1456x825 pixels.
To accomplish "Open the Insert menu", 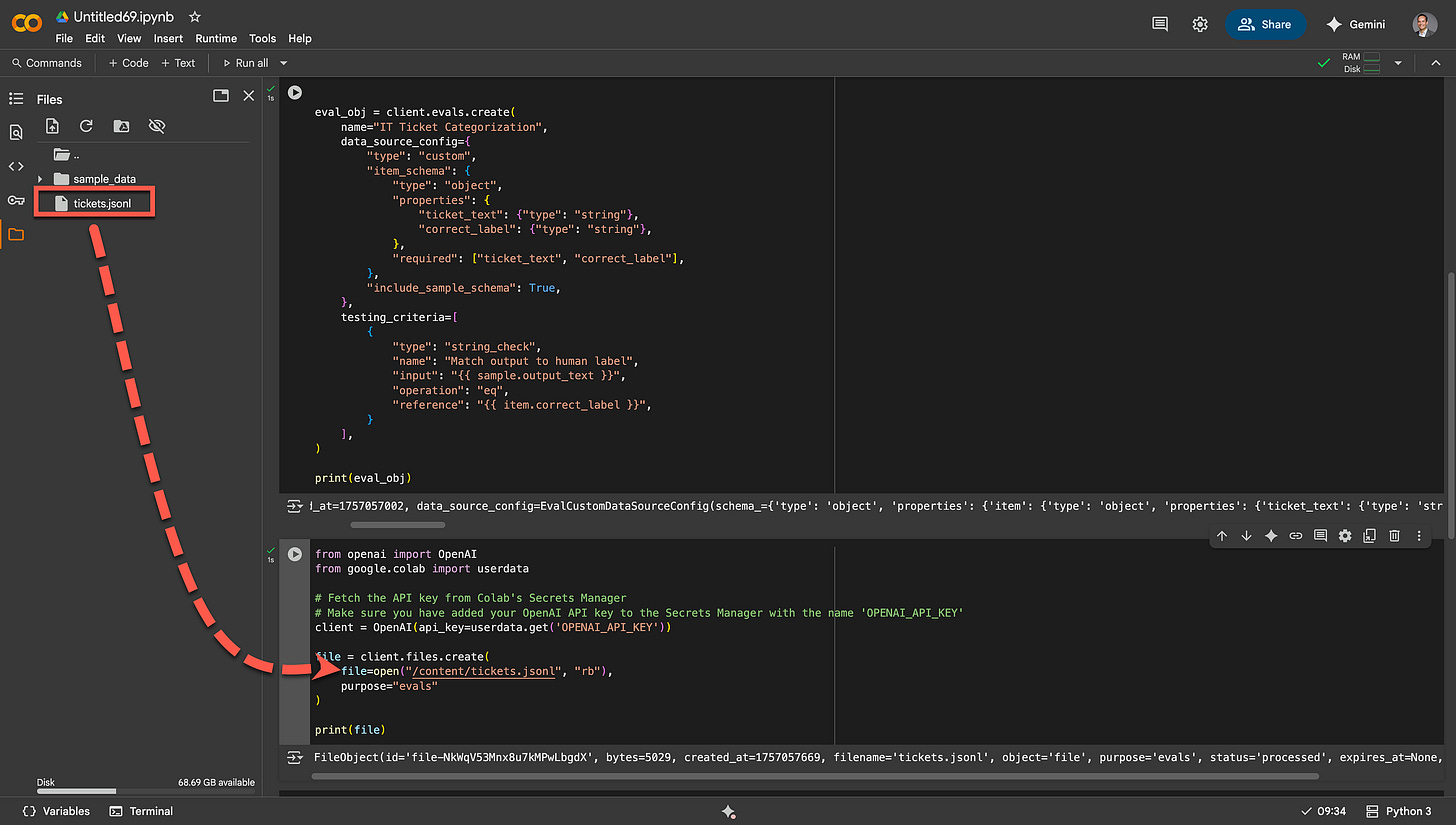I will [x=168, y=38].
